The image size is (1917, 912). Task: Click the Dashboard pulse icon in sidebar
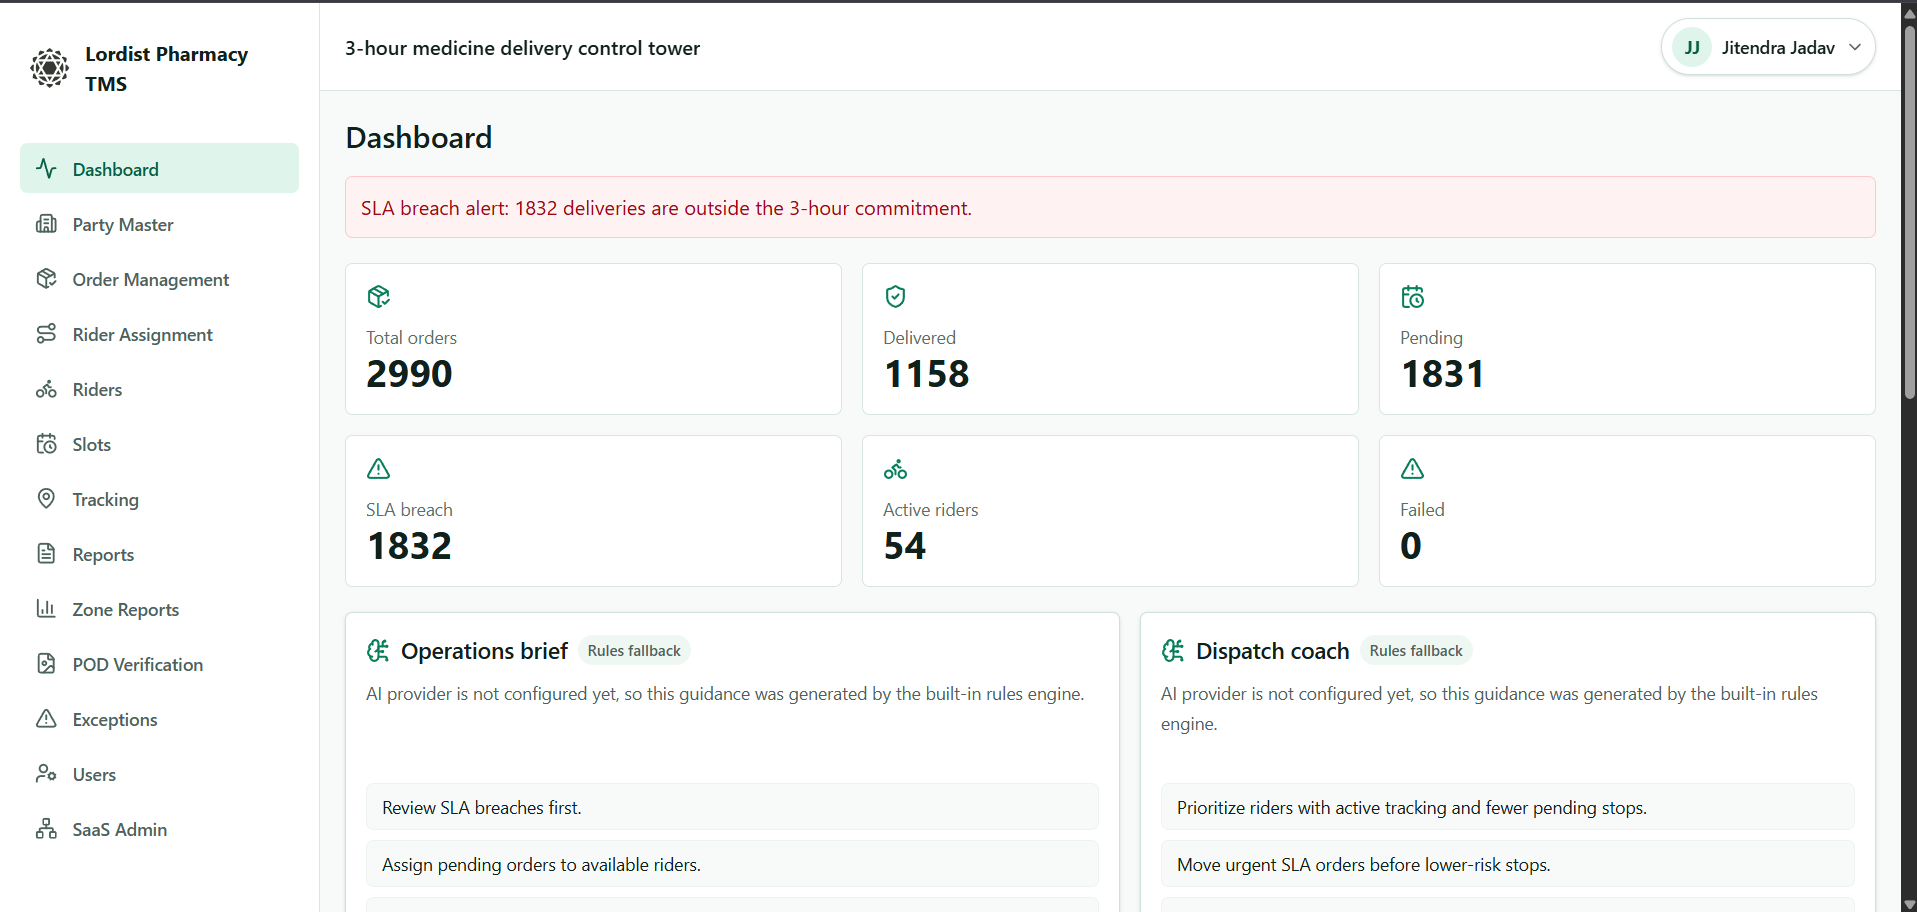pos(46,168)
